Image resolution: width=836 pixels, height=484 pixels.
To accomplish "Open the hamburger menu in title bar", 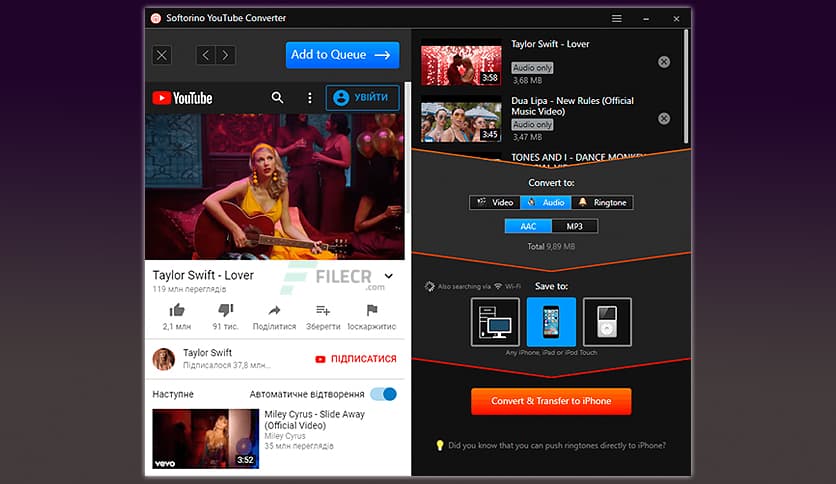I will [616, 18].
